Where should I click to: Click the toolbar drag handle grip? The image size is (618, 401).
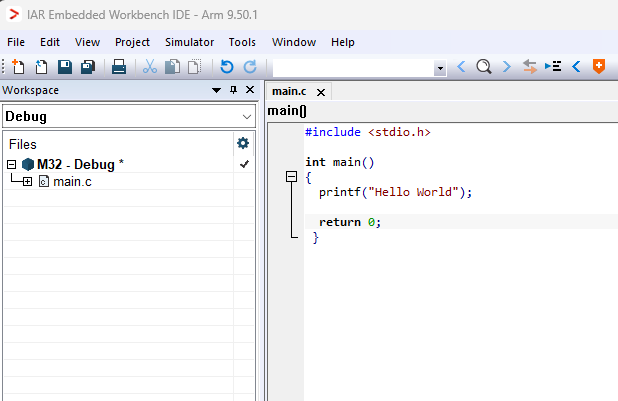click(3, 67)
